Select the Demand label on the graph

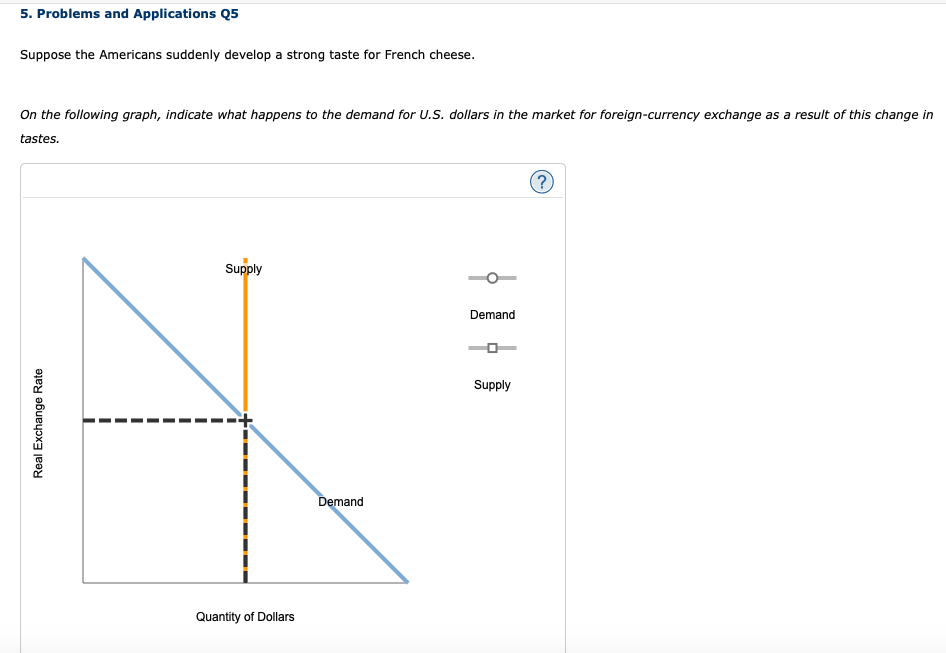(x=340, y=501)
